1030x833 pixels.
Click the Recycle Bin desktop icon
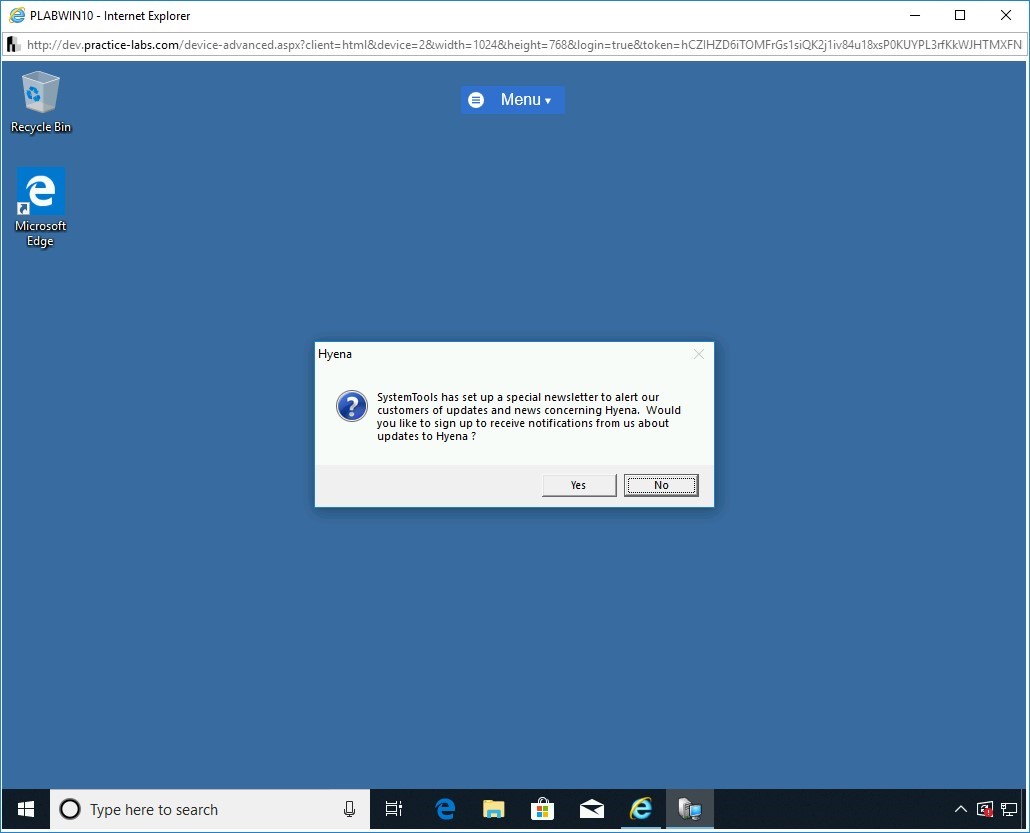(41, 101)
